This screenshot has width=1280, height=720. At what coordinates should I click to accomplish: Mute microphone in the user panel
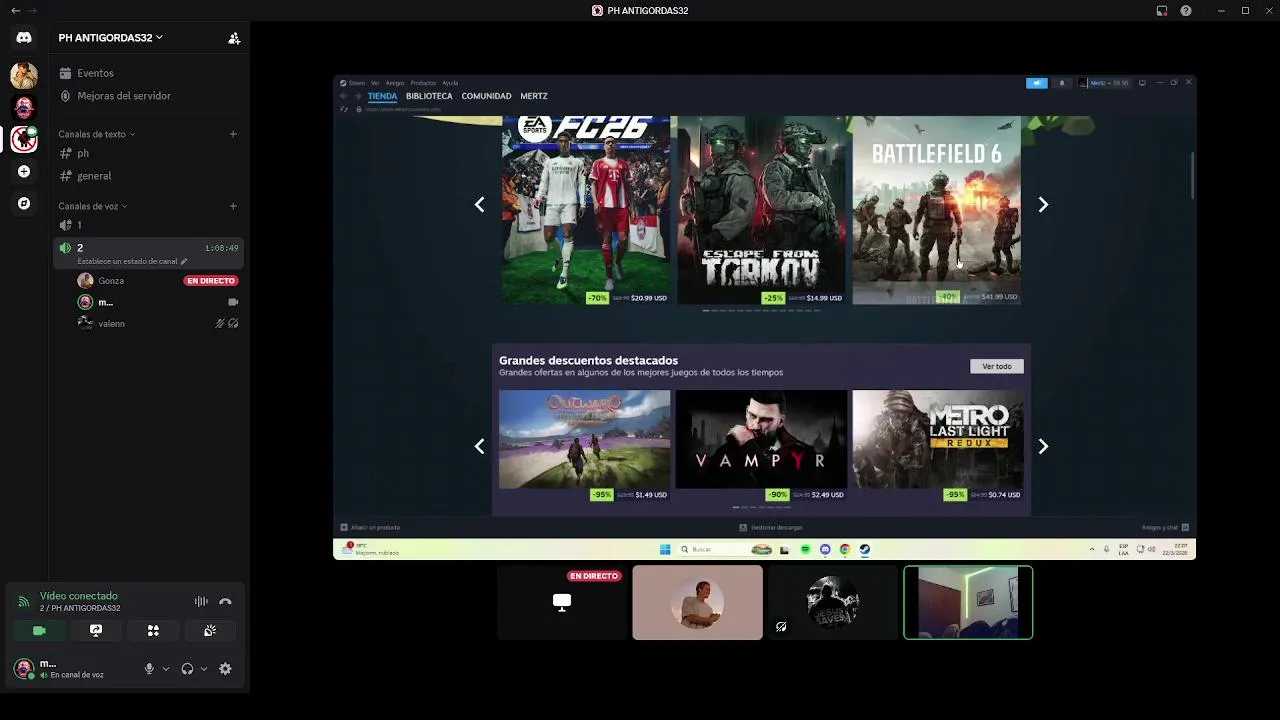[149, 669]
